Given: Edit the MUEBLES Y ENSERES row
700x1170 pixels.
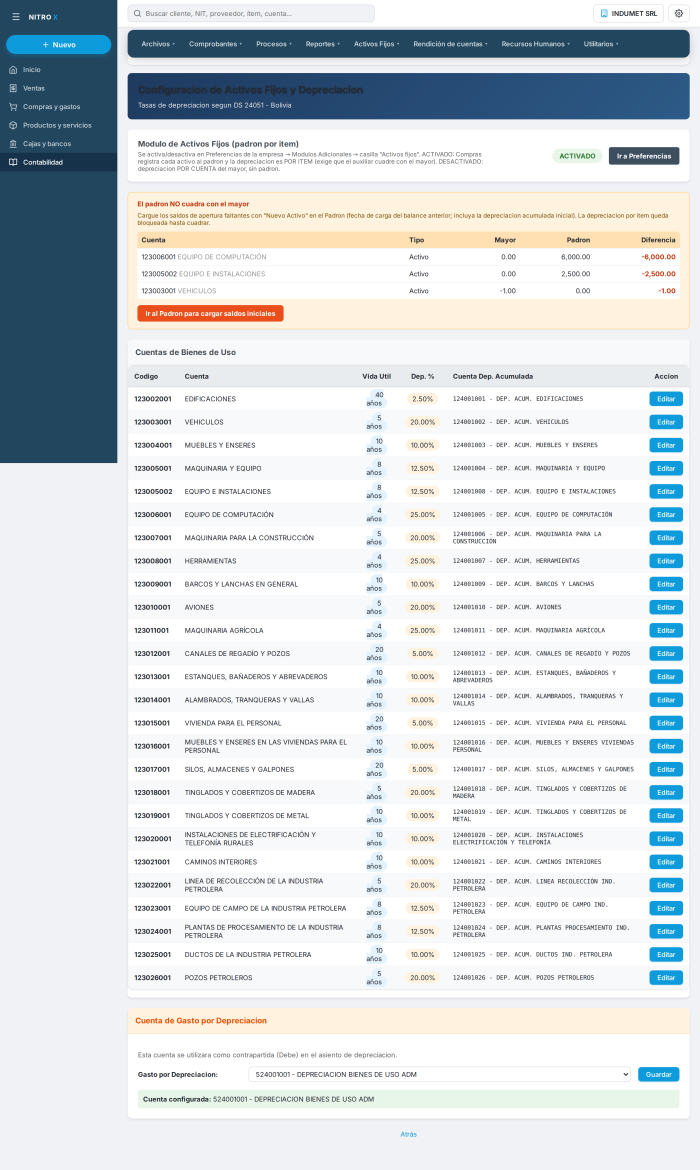Looking at the screenshot, I should click(x=666, y=445).
